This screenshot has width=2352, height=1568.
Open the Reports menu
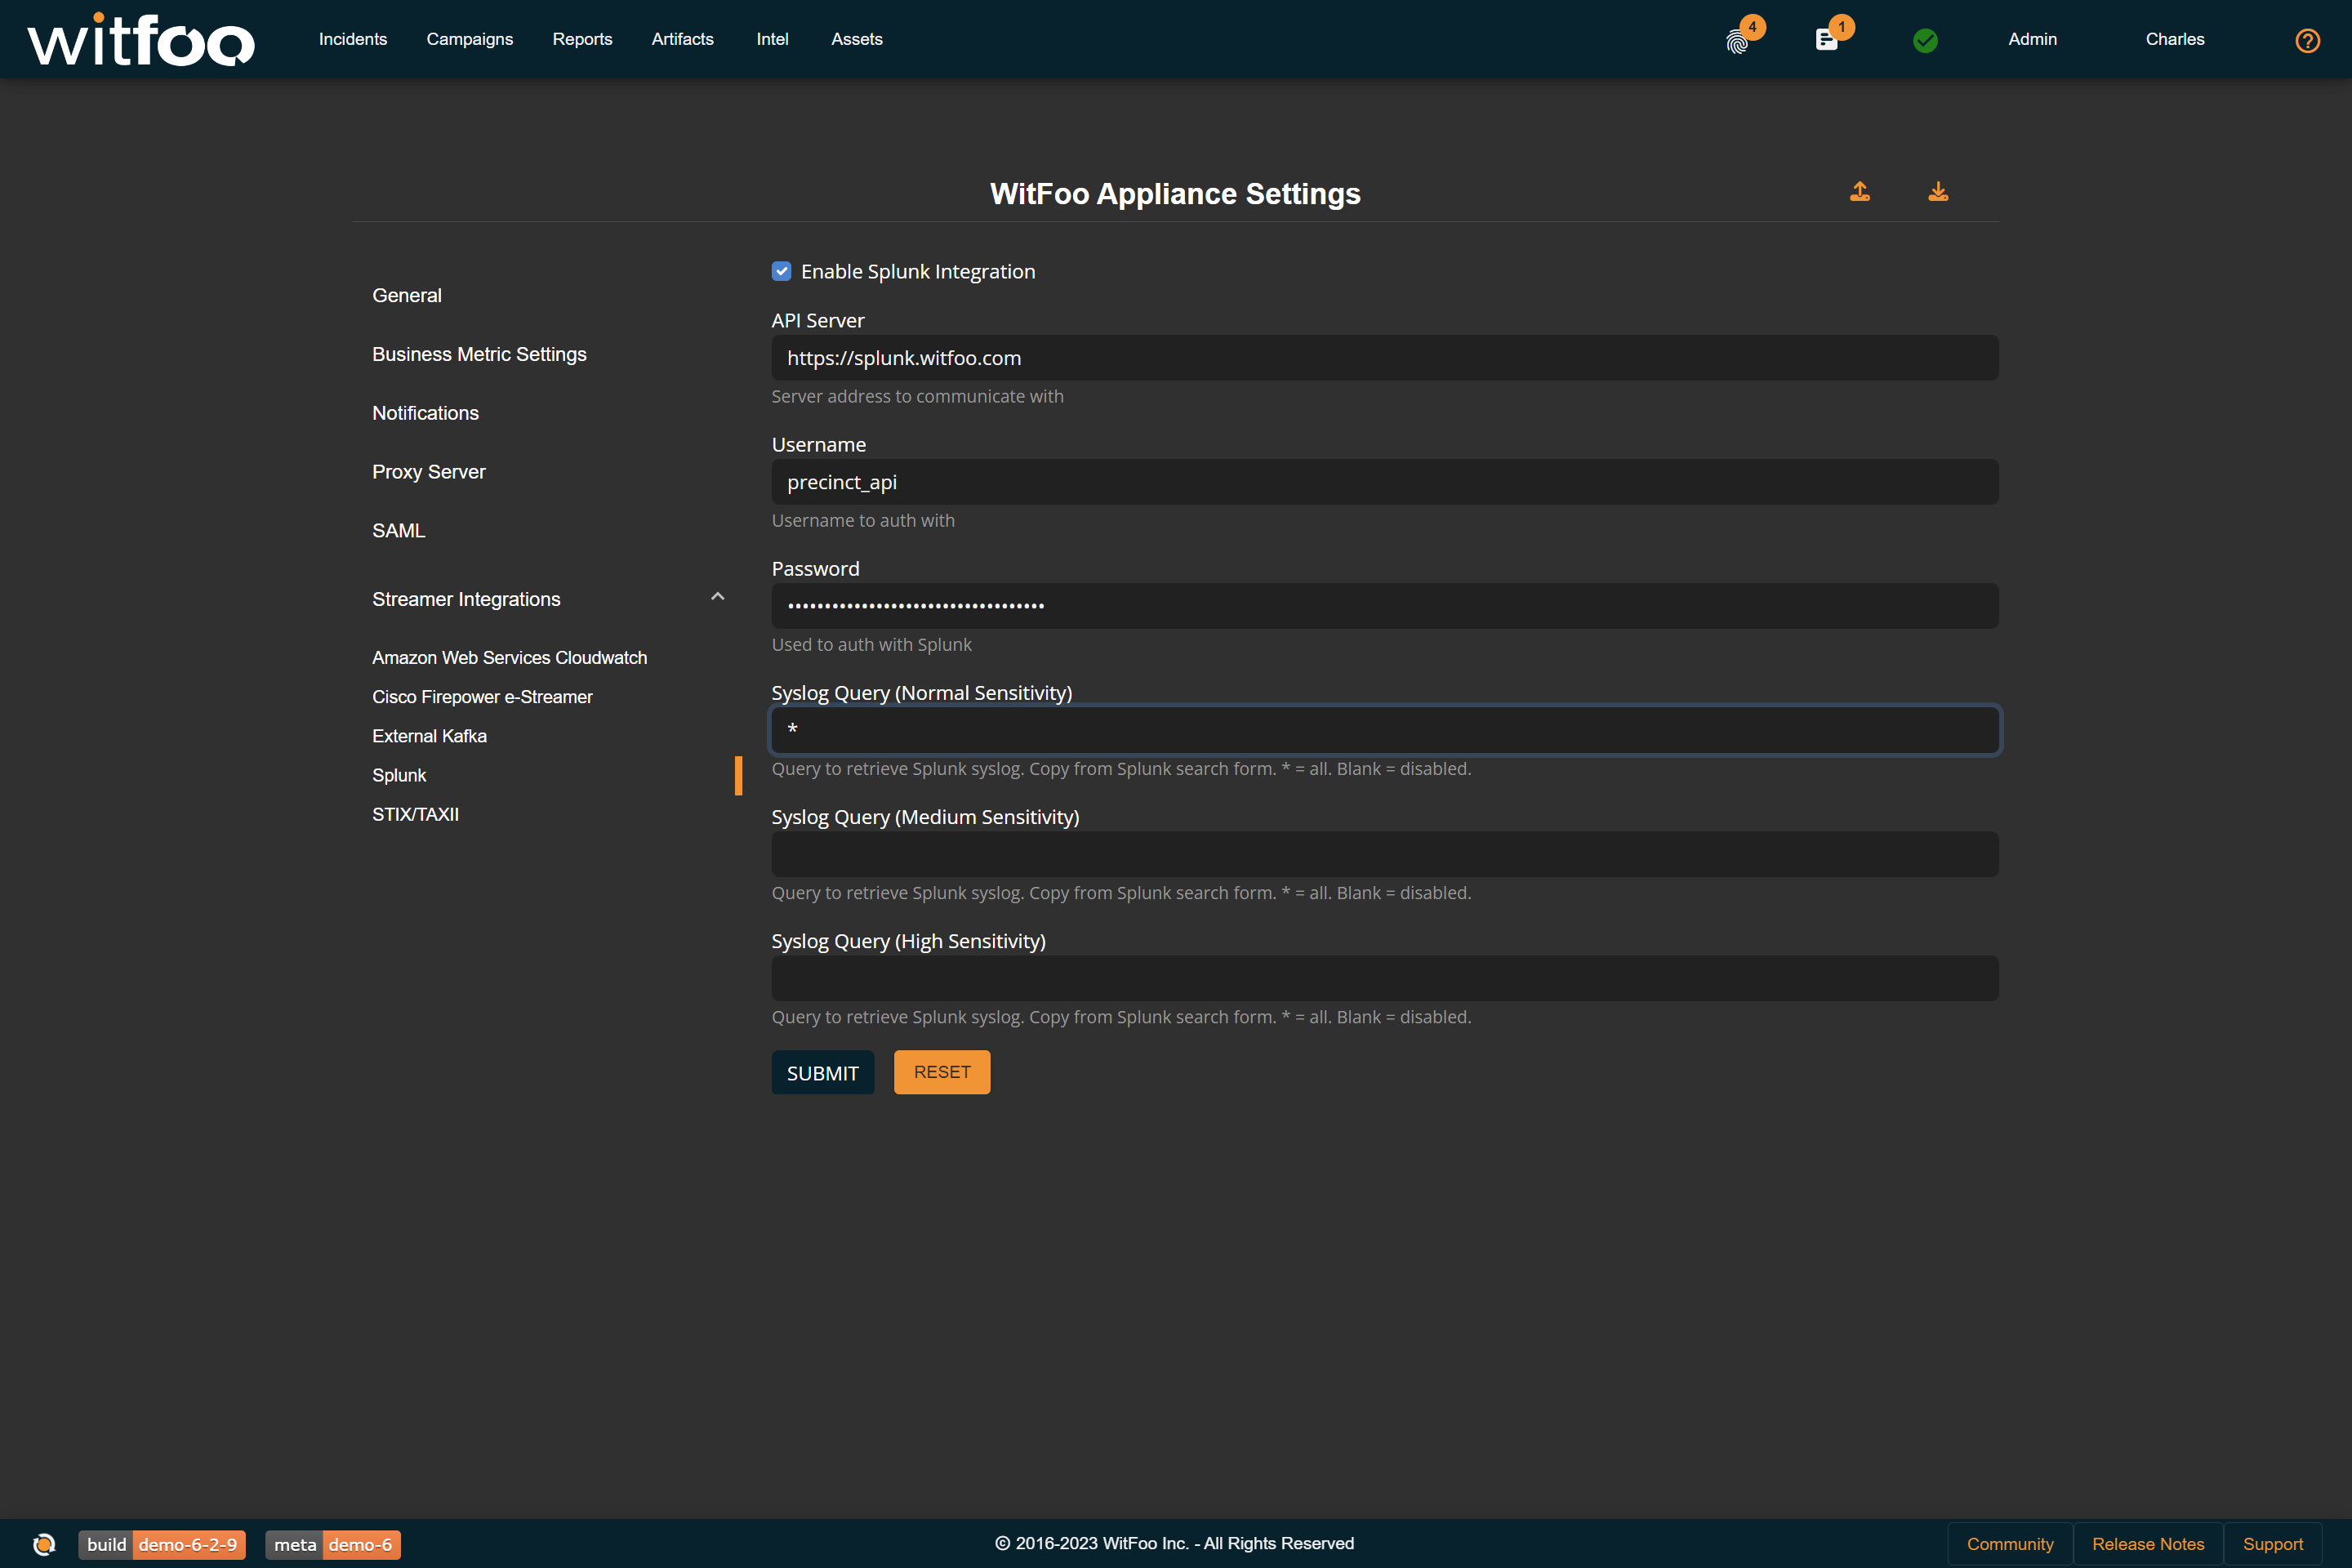tap(582, 39)
